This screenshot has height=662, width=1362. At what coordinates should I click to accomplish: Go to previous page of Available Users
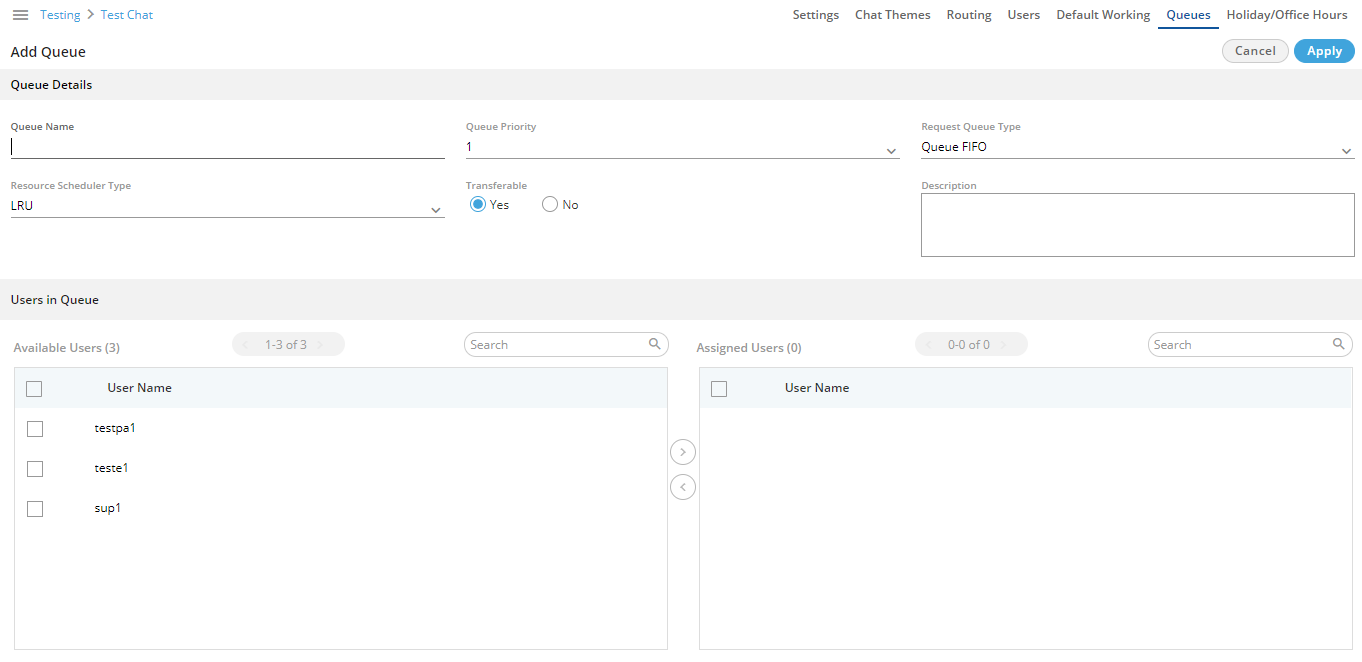pos(246,345)
